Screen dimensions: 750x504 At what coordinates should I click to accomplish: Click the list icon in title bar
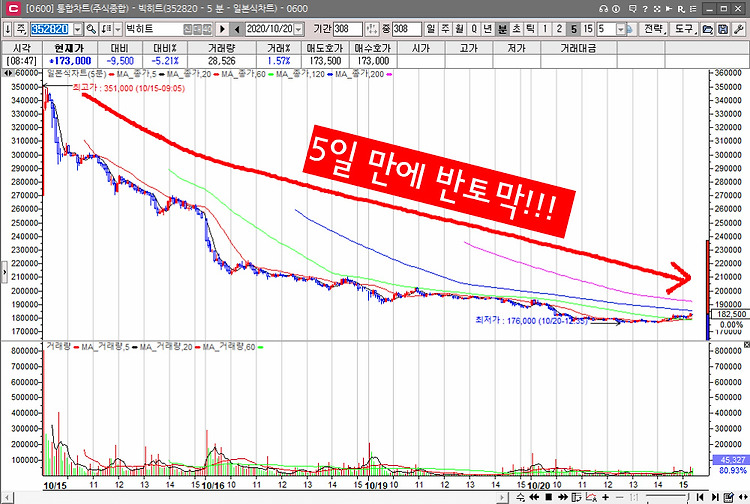[x=693, y=9]
